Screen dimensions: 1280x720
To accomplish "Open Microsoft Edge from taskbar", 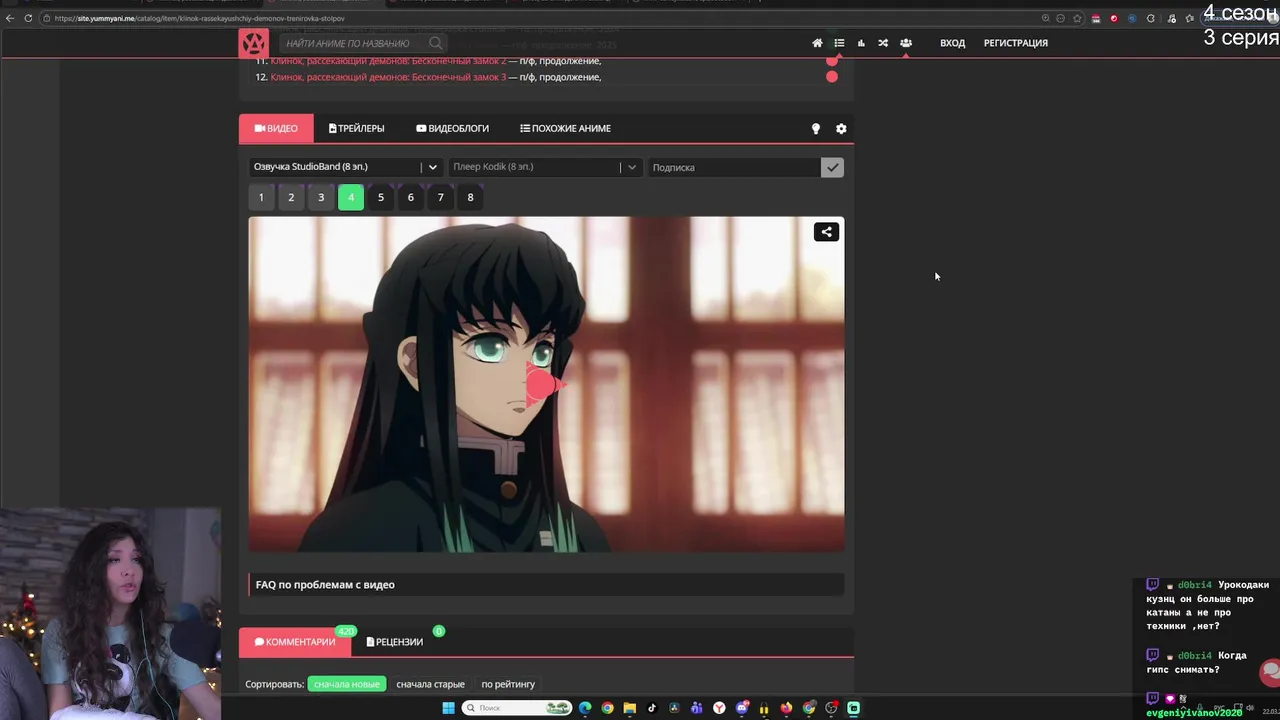I will (x=585, y=708).
